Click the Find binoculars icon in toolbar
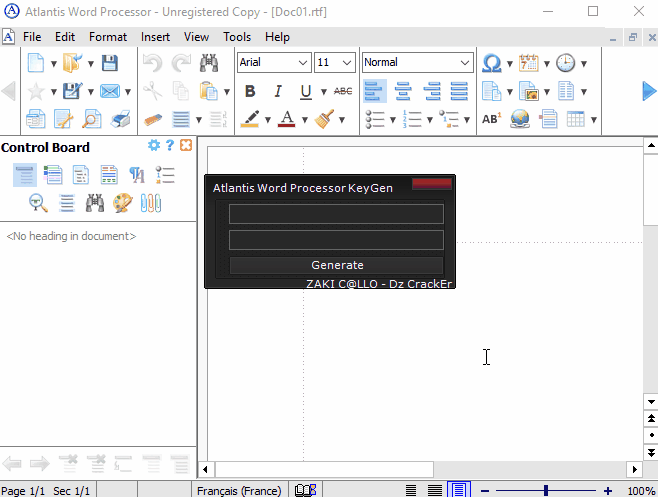Viewport: 658px width, 497px height. tap(209, 63)
